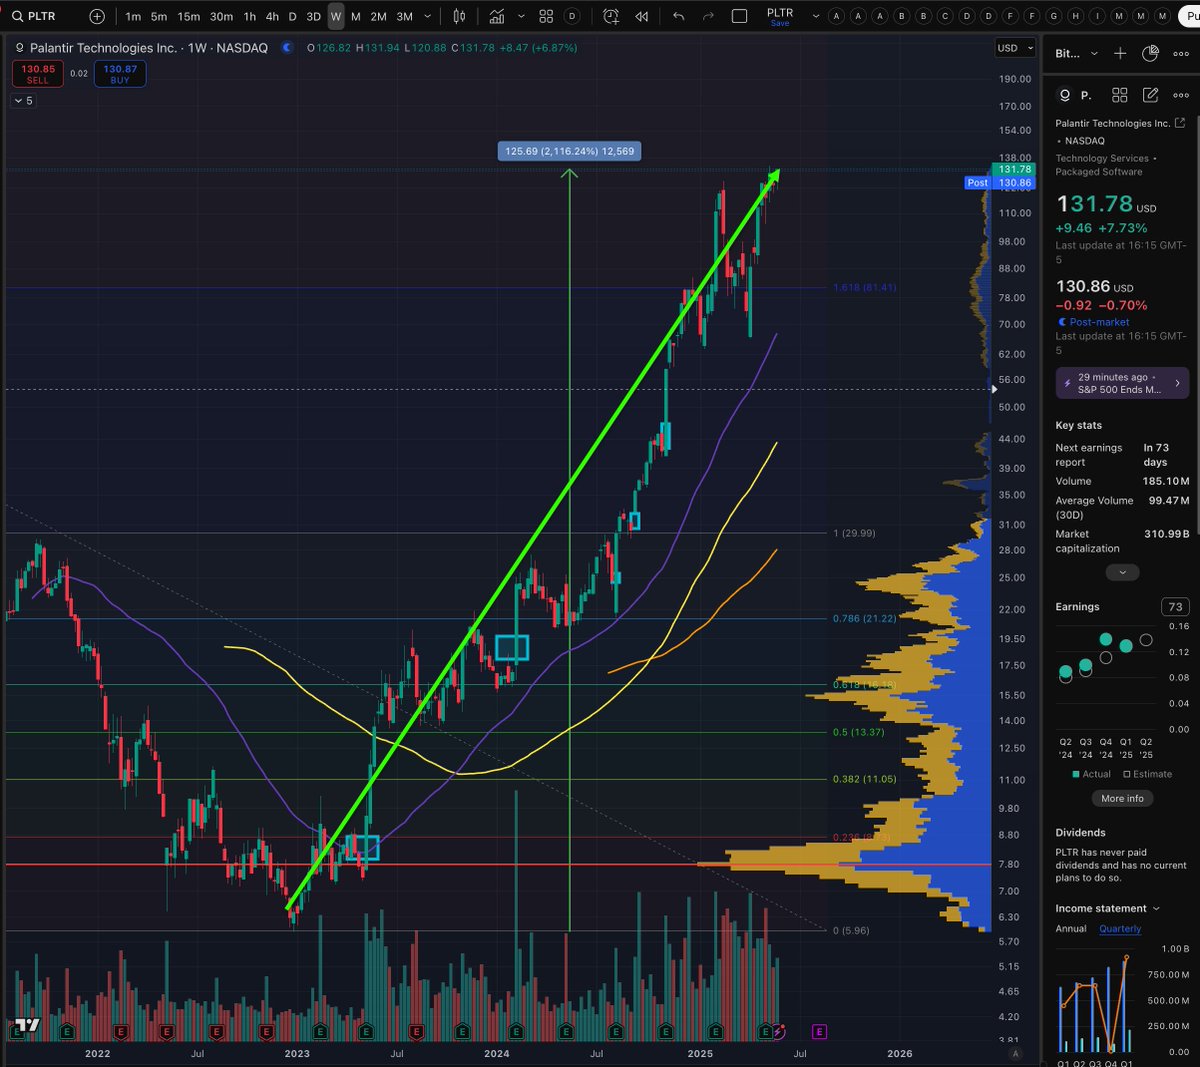Switch to the 1m timeframe
Image resolution: width=1200 pixels, height=1067 pixels.
coord(133,16)
